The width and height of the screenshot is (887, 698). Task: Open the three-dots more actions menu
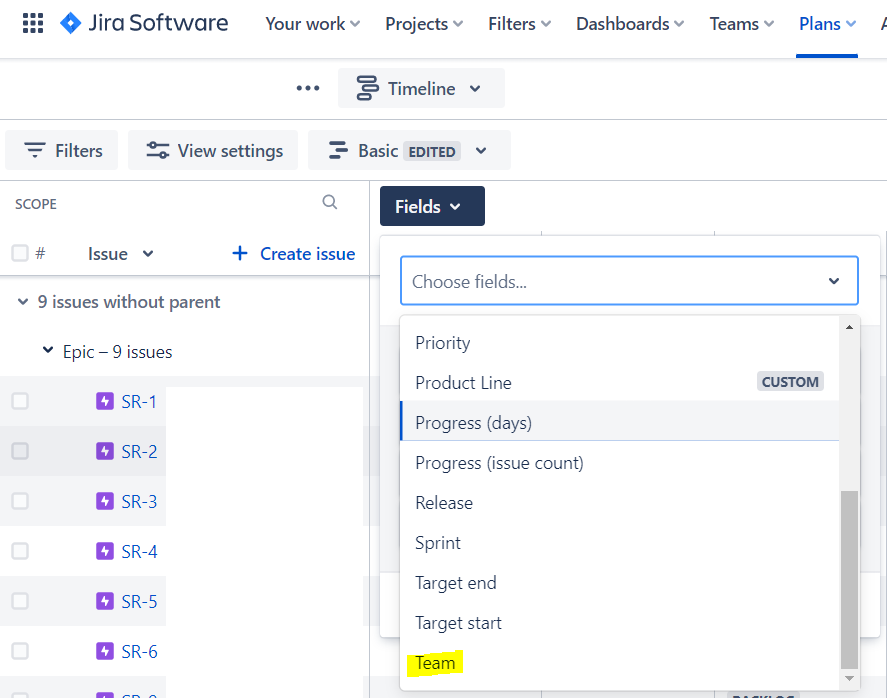coord(308,88)
